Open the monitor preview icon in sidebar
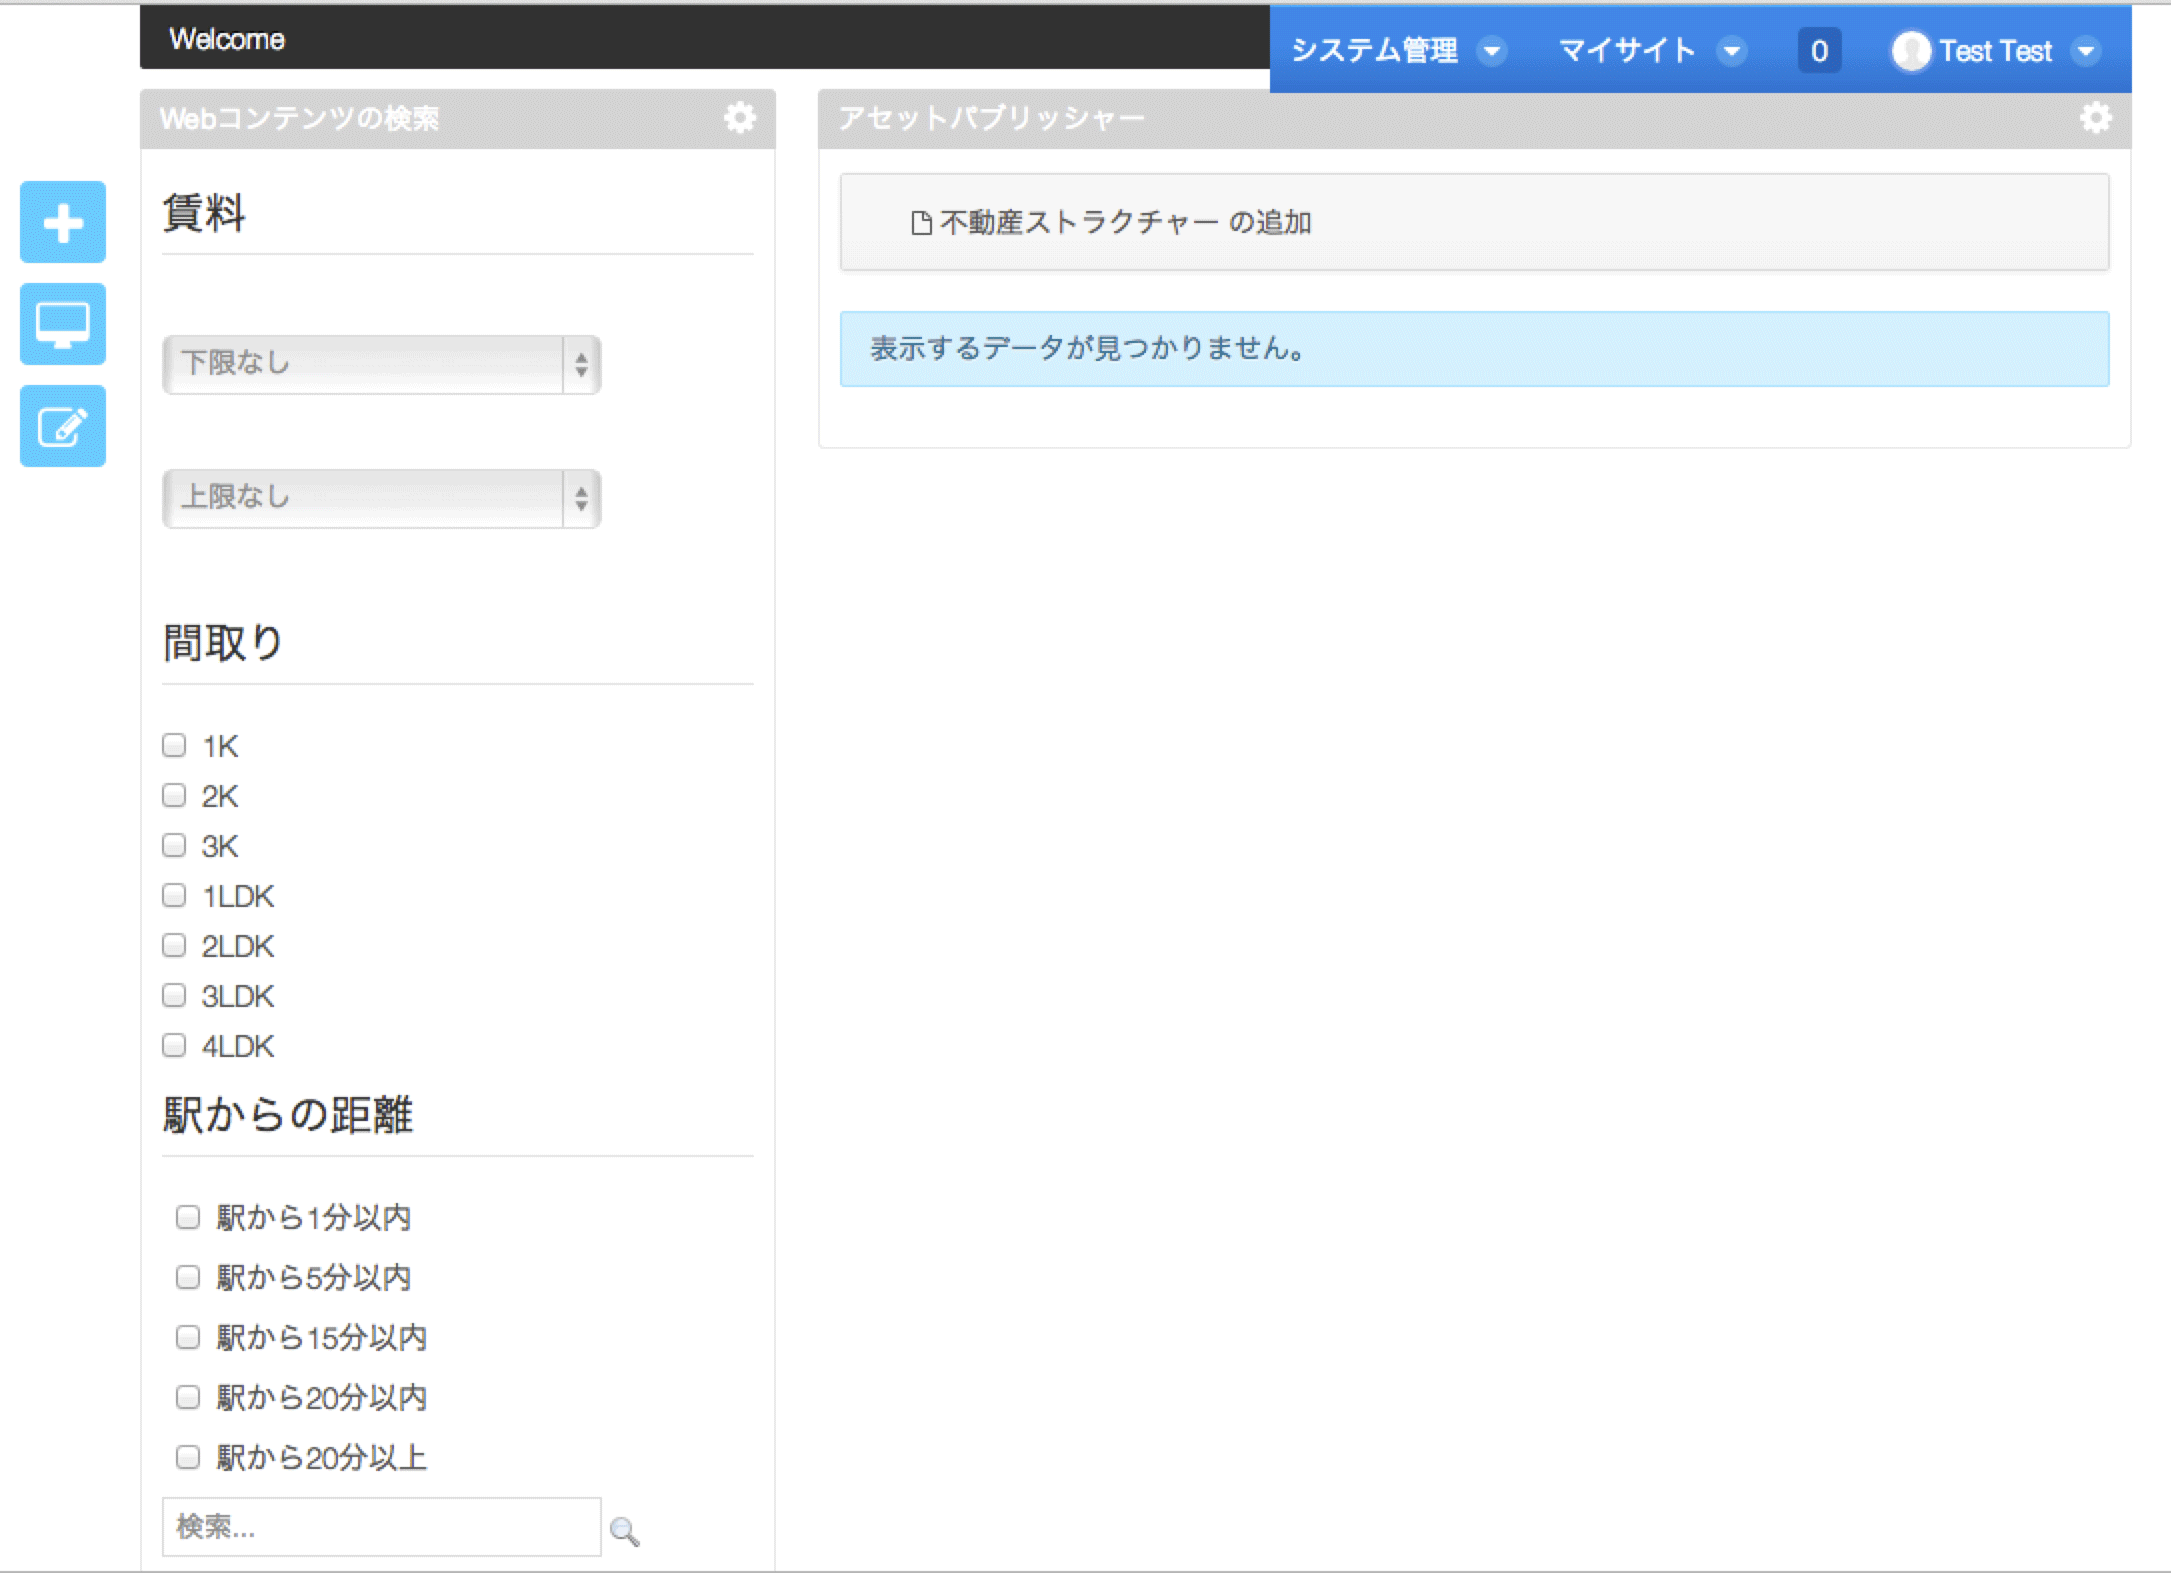This screenshot has height=1573, width=2171. 63,324
